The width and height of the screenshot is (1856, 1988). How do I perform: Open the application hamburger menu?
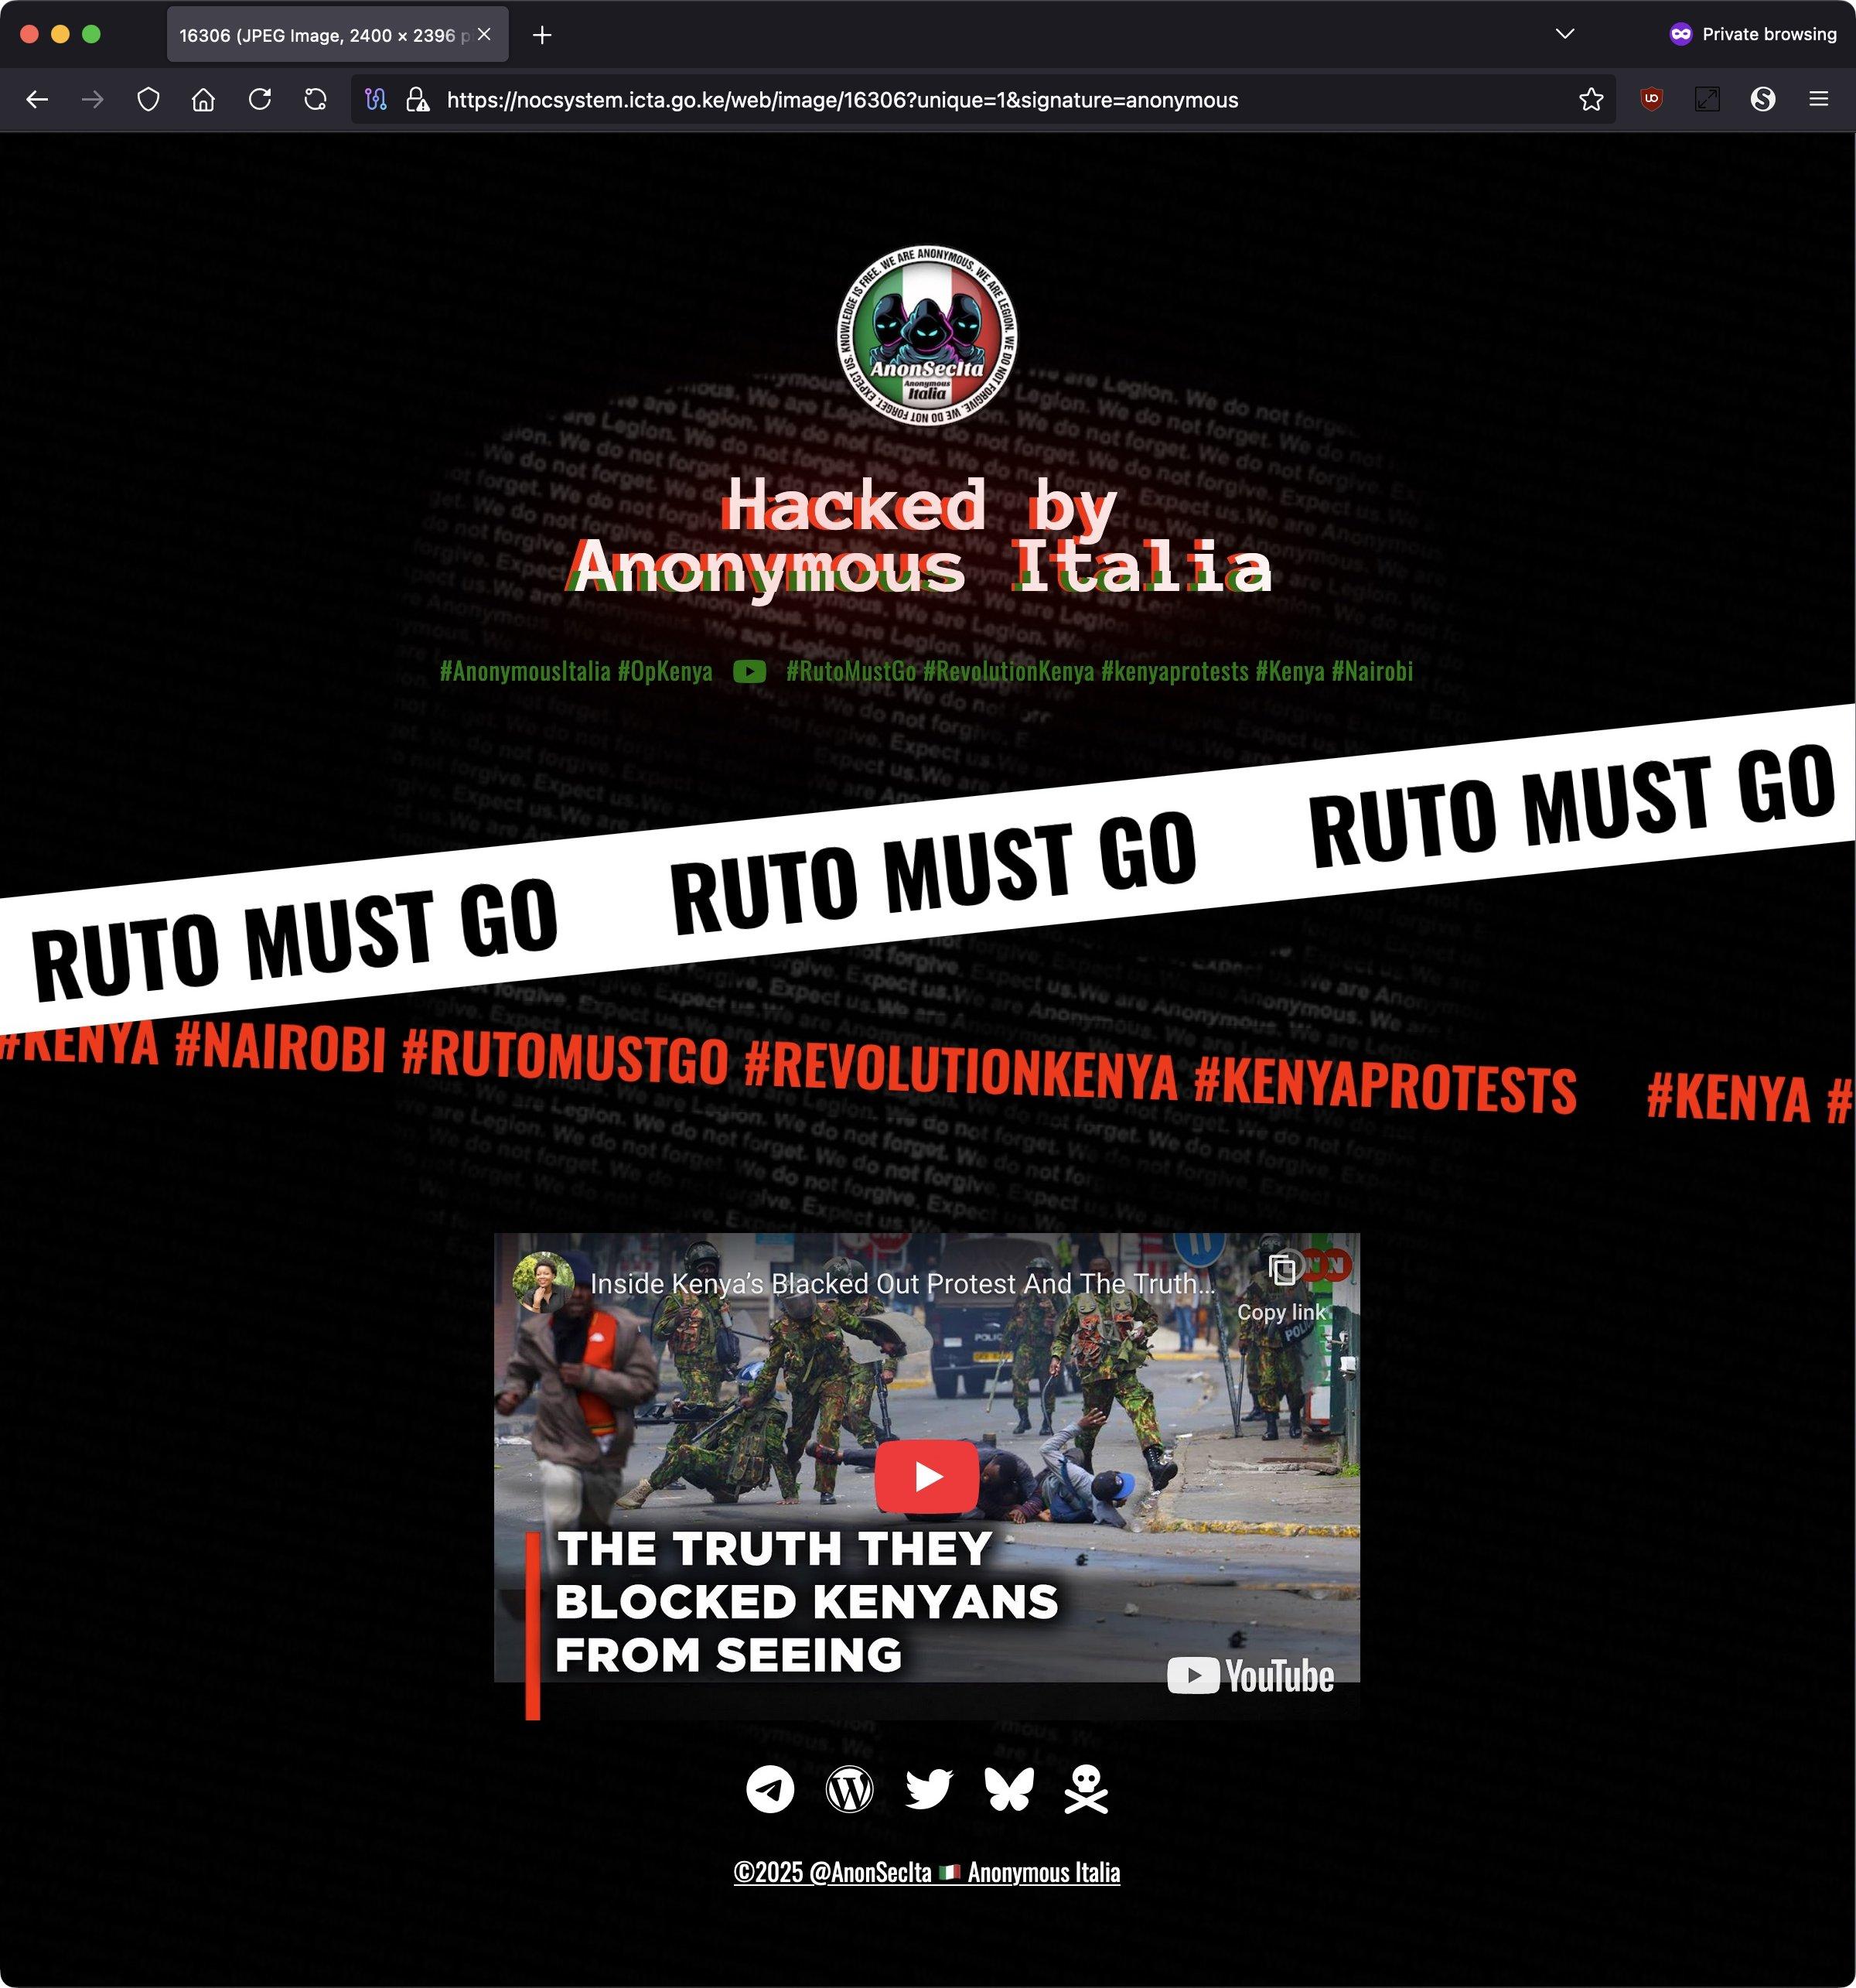(x=1818, y=99)
